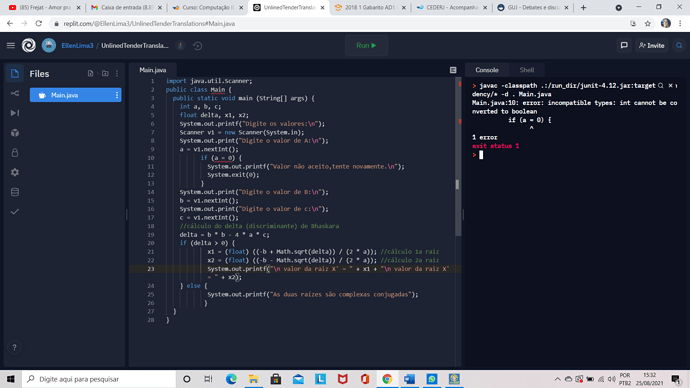Open the Secrets lock sidebar icon
The width and height of the screenshot is (690, 388).
pos(15,153)
